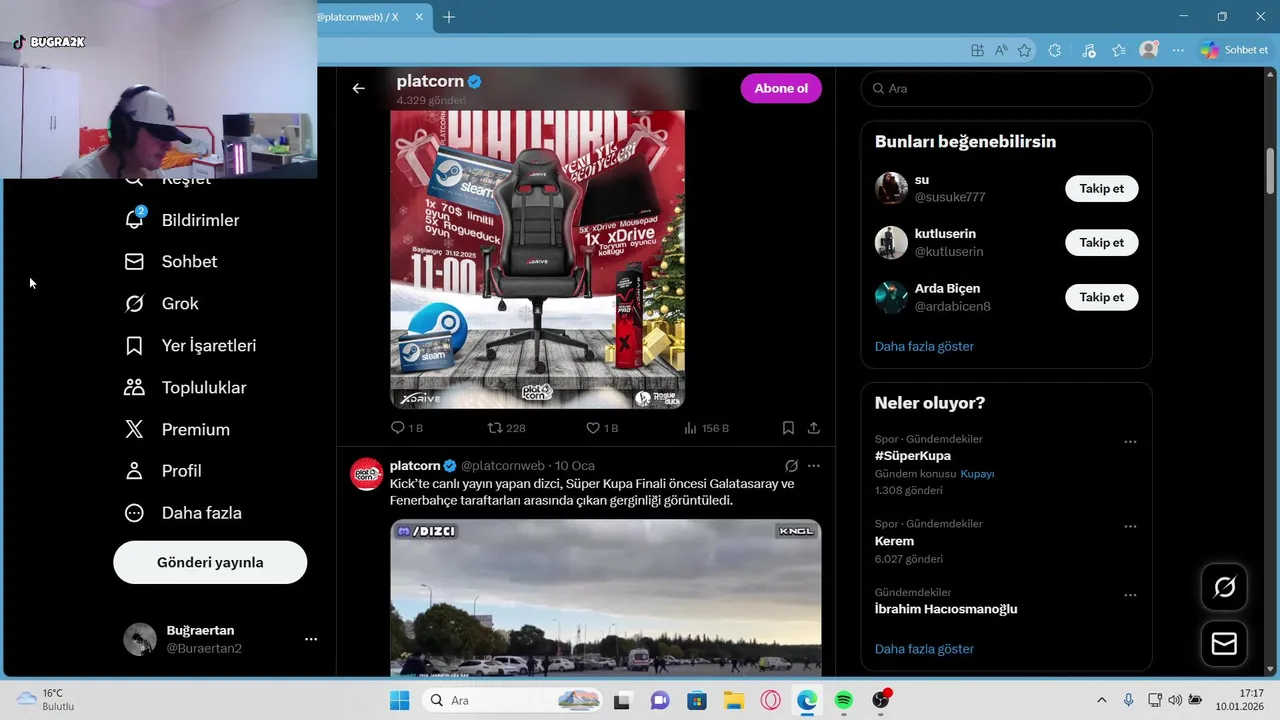Expand Daha fazla menu in the sidebar
This screenshot has height=720, width=1280.
[x=182, y=513]
